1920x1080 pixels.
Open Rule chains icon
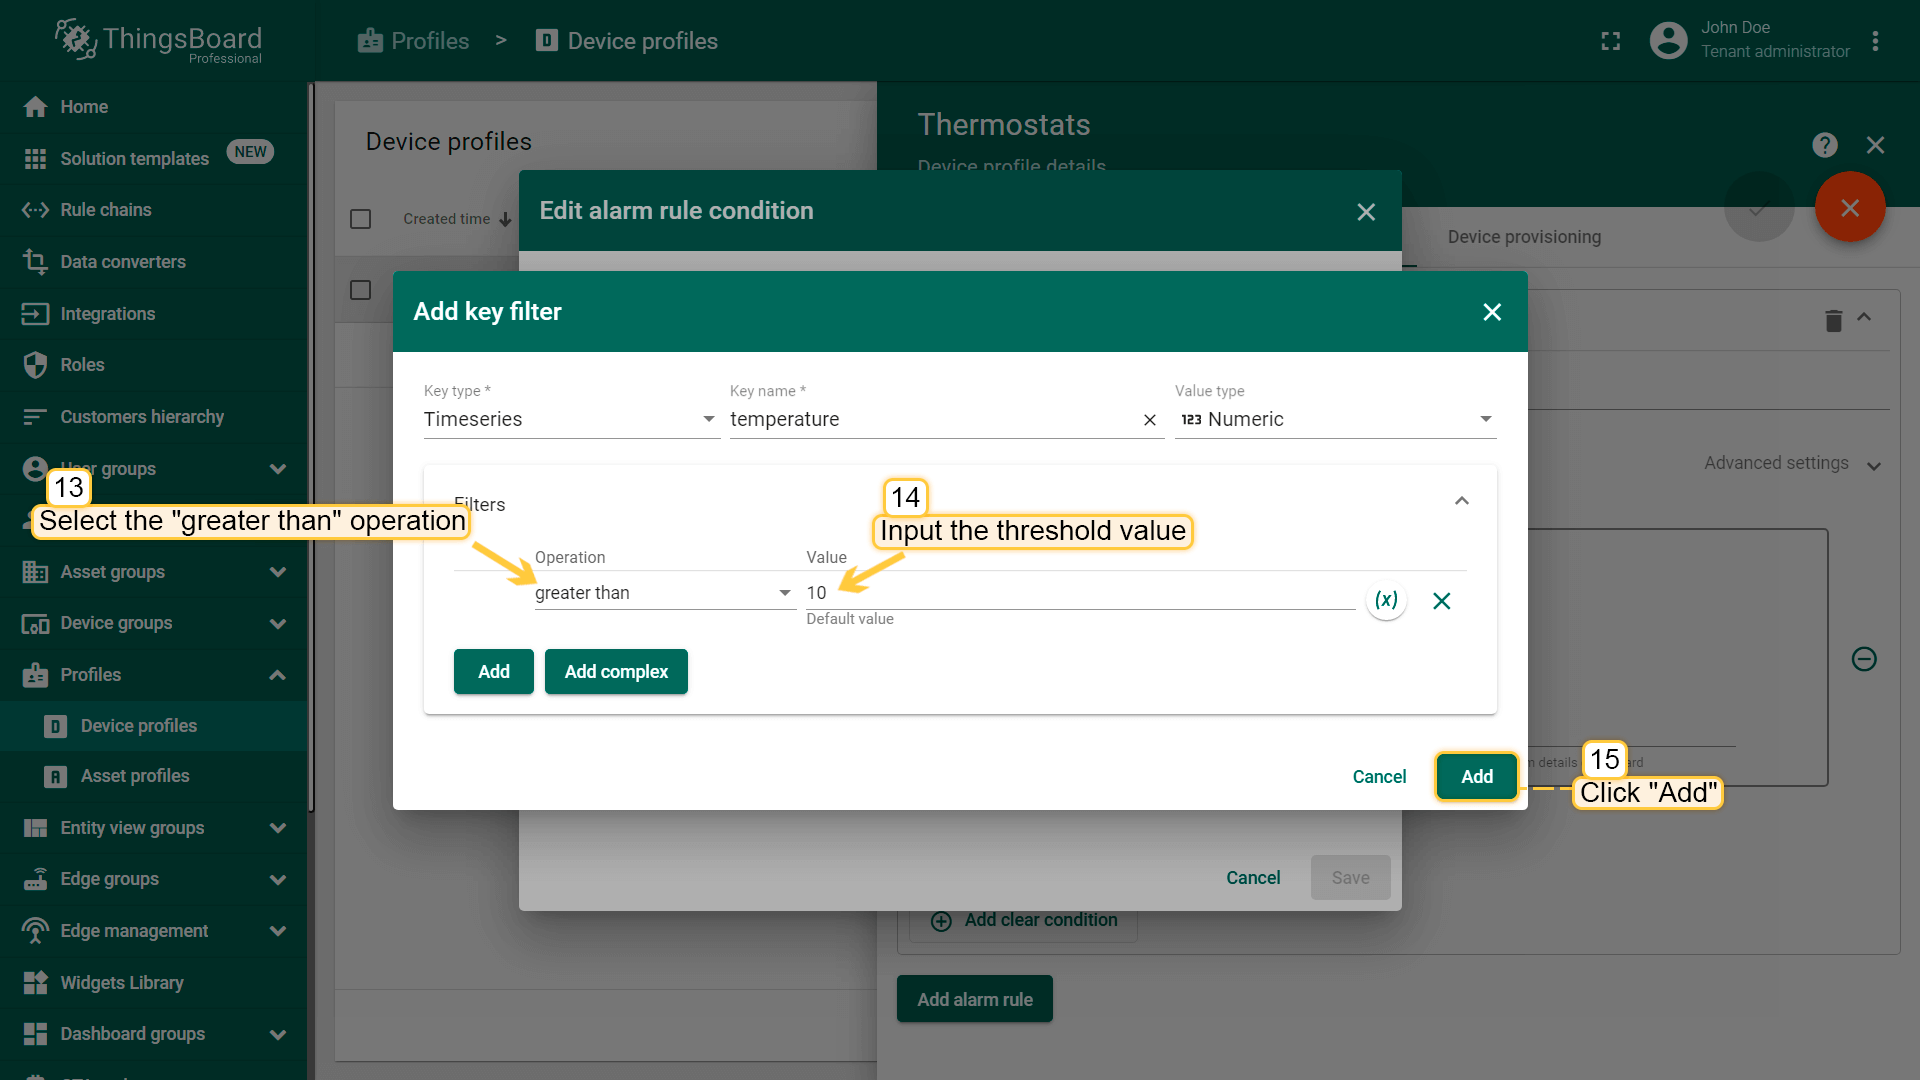pos(36,210)
